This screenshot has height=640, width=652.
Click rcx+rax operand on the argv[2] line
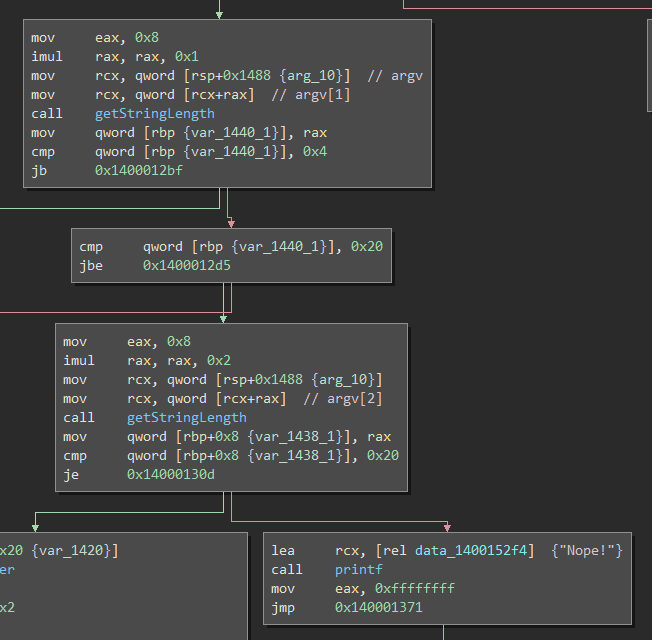pos(251,398)
